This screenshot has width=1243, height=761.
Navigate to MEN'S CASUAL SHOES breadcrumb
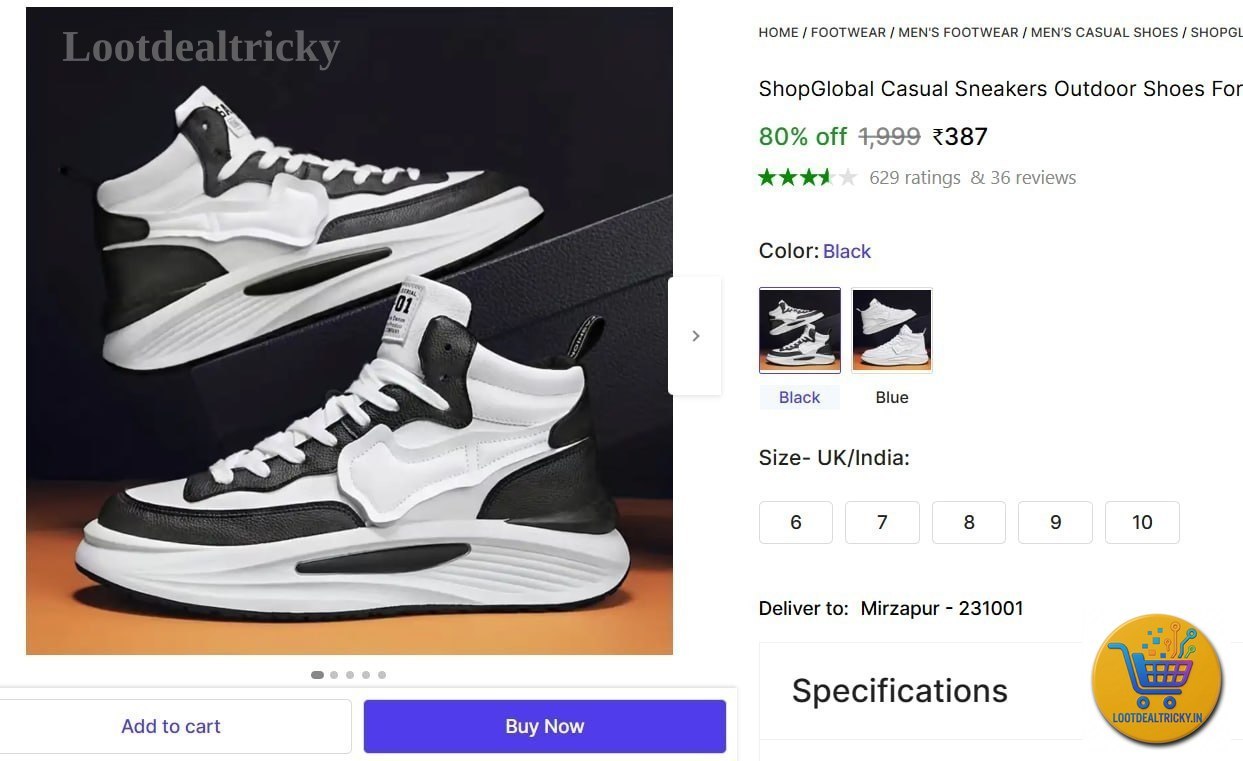[1104, 32]
